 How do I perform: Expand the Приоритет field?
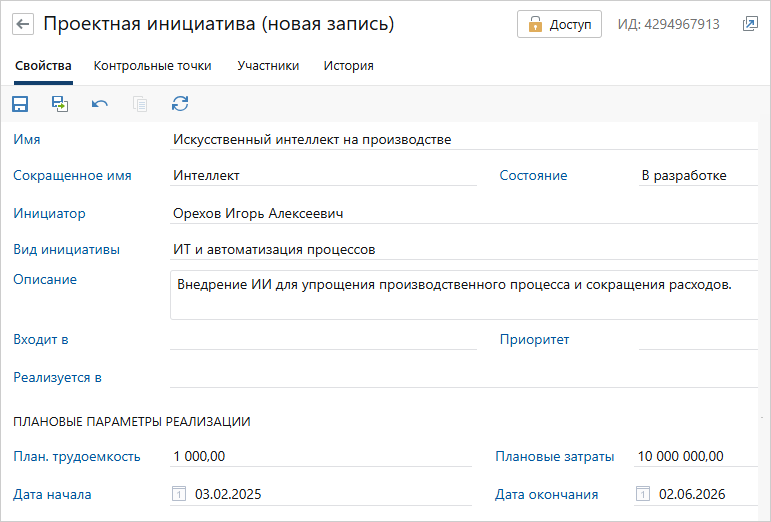(697, 339)
